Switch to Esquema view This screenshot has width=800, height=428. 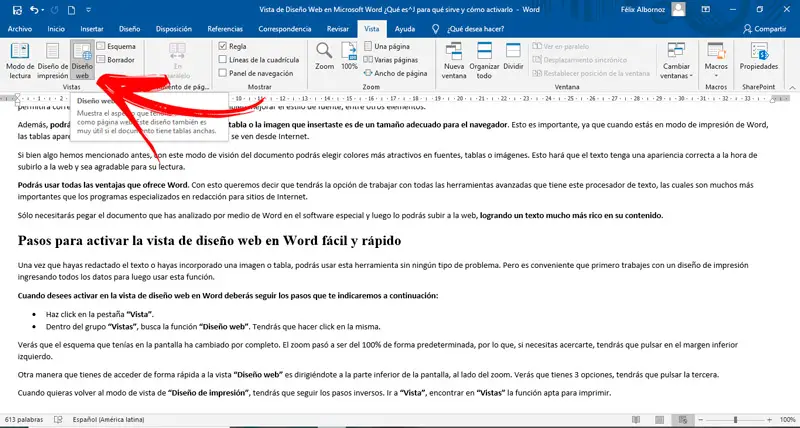[x=116, y=46]
